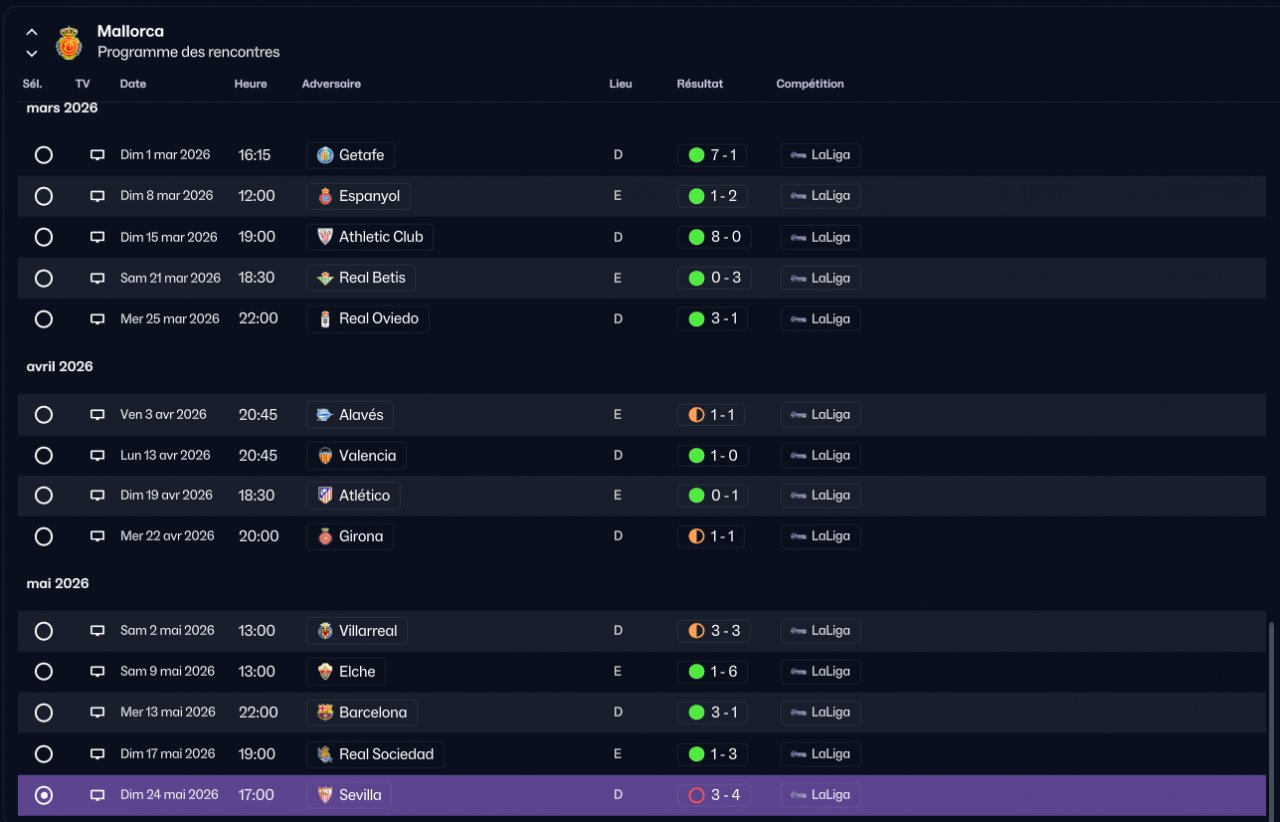Sort by the Résultat column header
Screen dimensions: 1280x822
[x=700, y=84]
